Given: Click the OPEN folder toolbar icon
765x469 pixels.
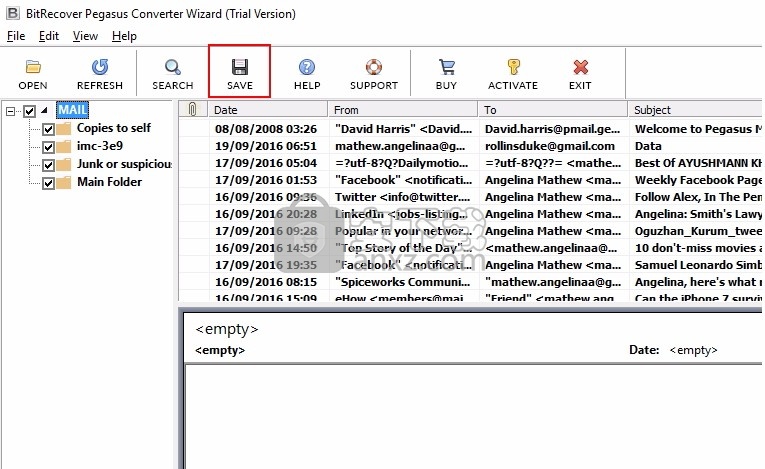Looking at the screenshot, I should [33, 67].
